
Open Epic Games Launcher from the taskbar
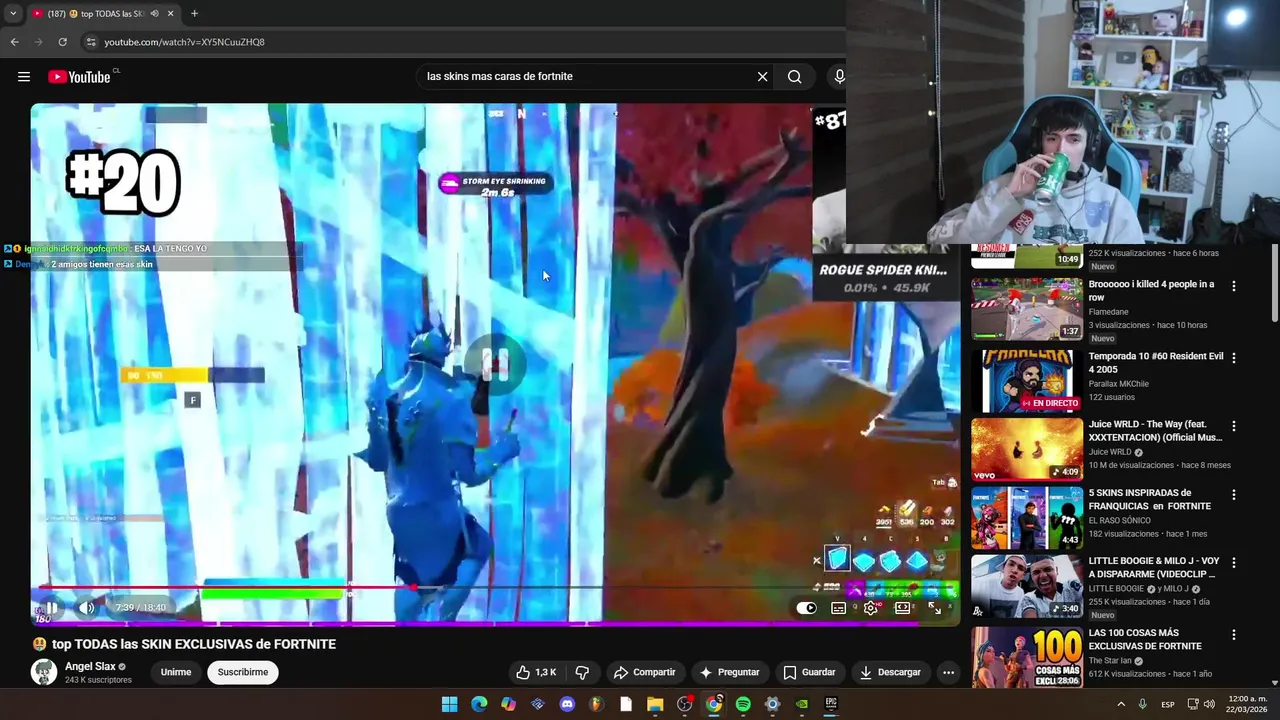[831, 704]
